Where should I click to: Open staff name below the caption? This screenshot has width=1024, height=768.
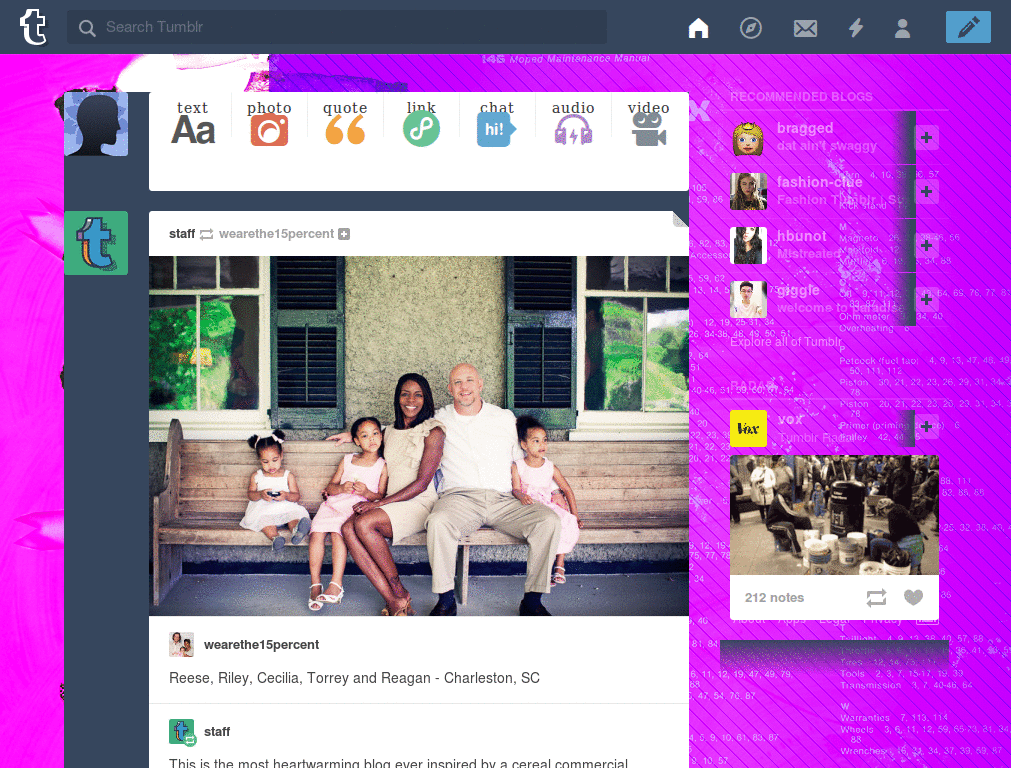click(217, 731)
